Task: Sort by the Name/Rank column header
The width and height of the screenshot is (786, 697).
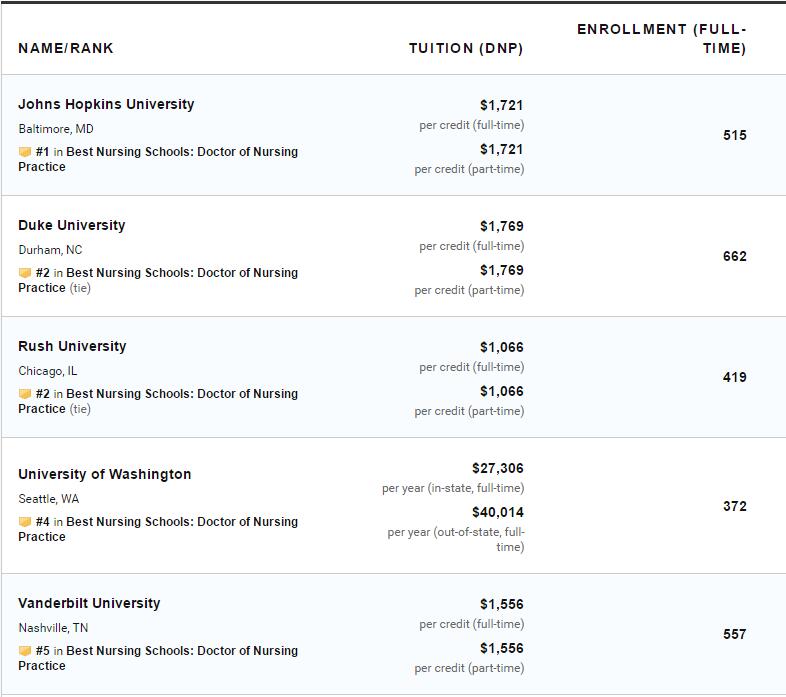Action: [x=66, y=48]
